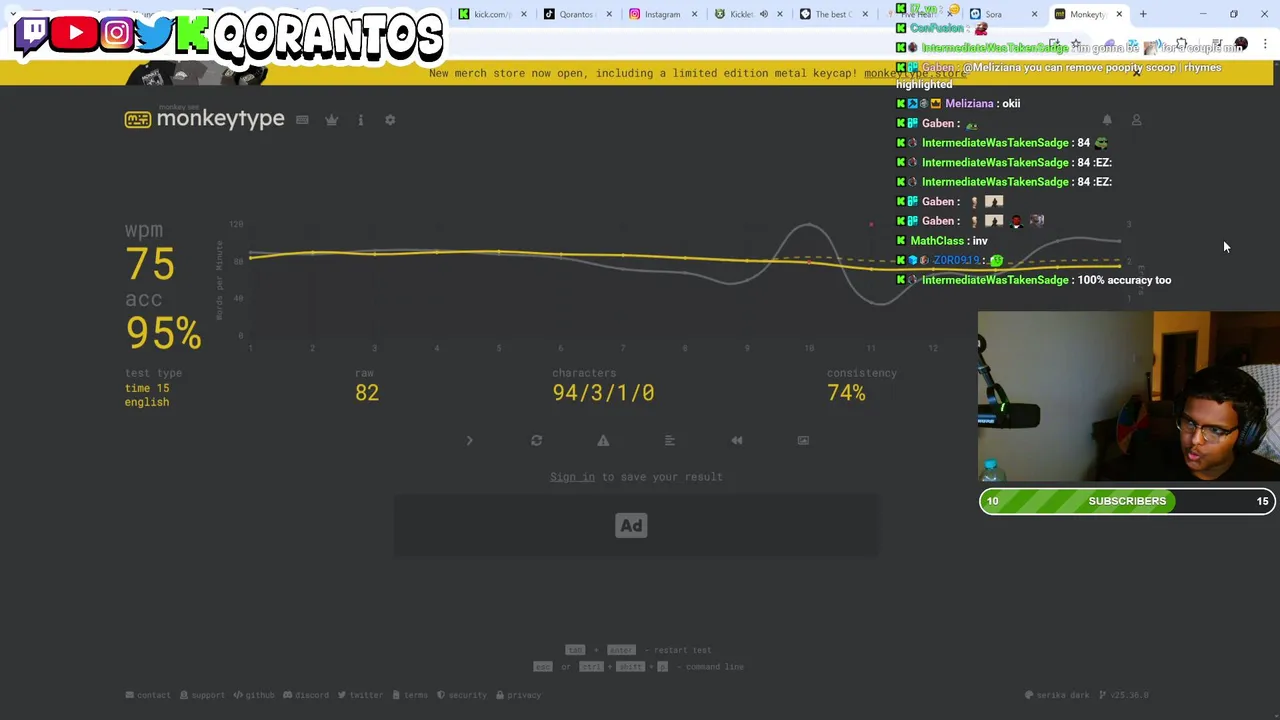This screenshot has width=1280, height=720.
Task: Open the browser three-dot menu
Action: coord(1265,45)
